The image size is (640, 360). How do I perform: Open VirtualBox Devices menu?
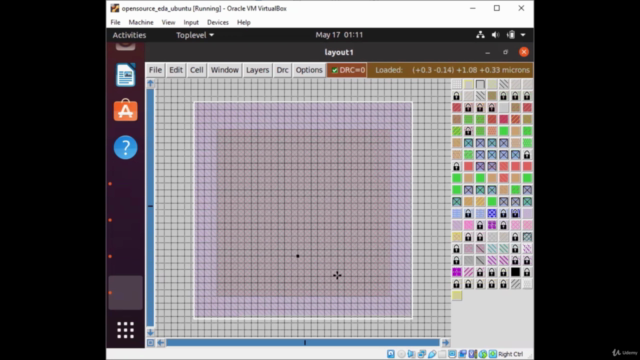click(218, 22)
